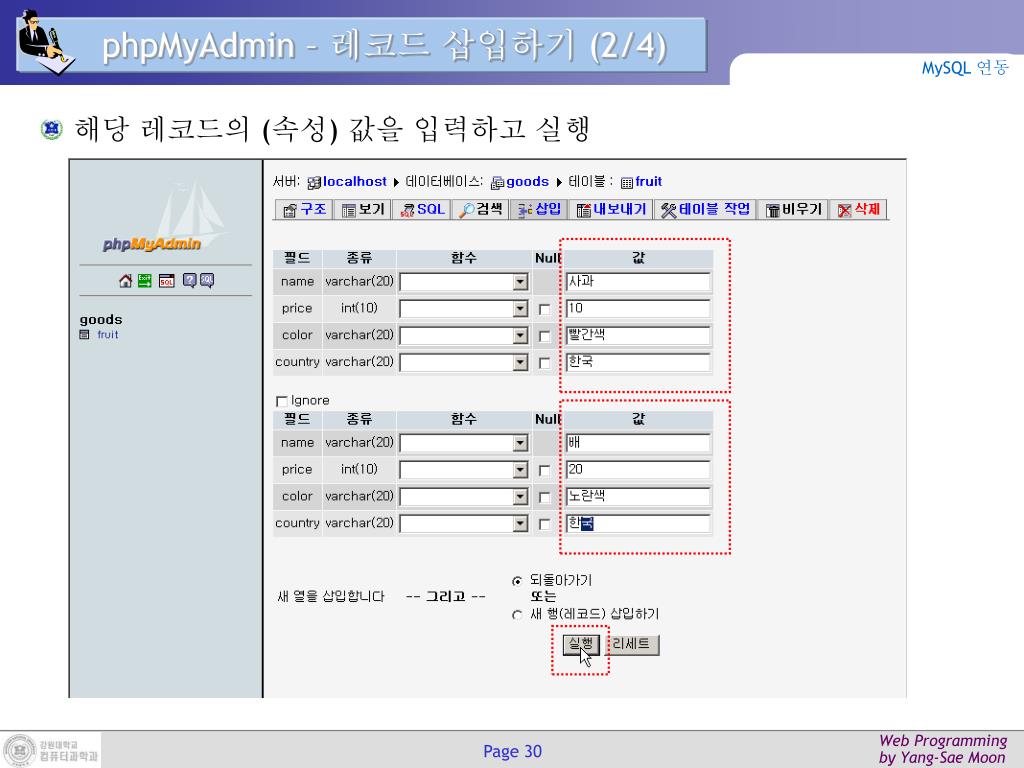Click the price value field containing 20
Screen dimensions: 1024x768
638,470
